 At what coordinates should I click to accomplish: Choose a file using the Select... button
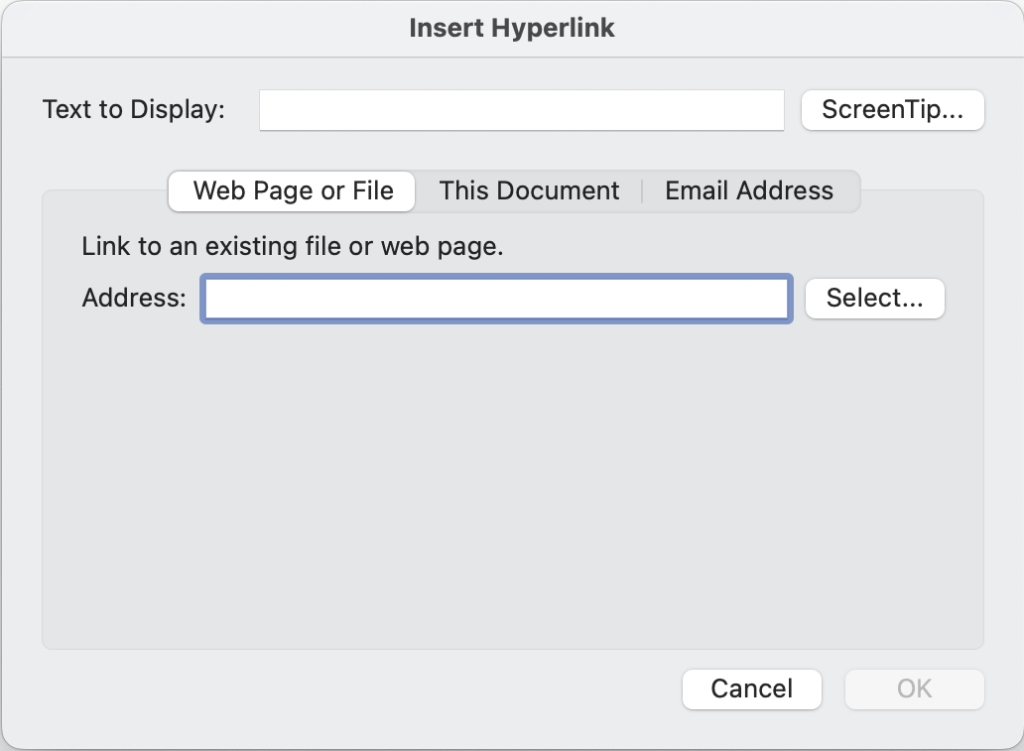(874, 298)
